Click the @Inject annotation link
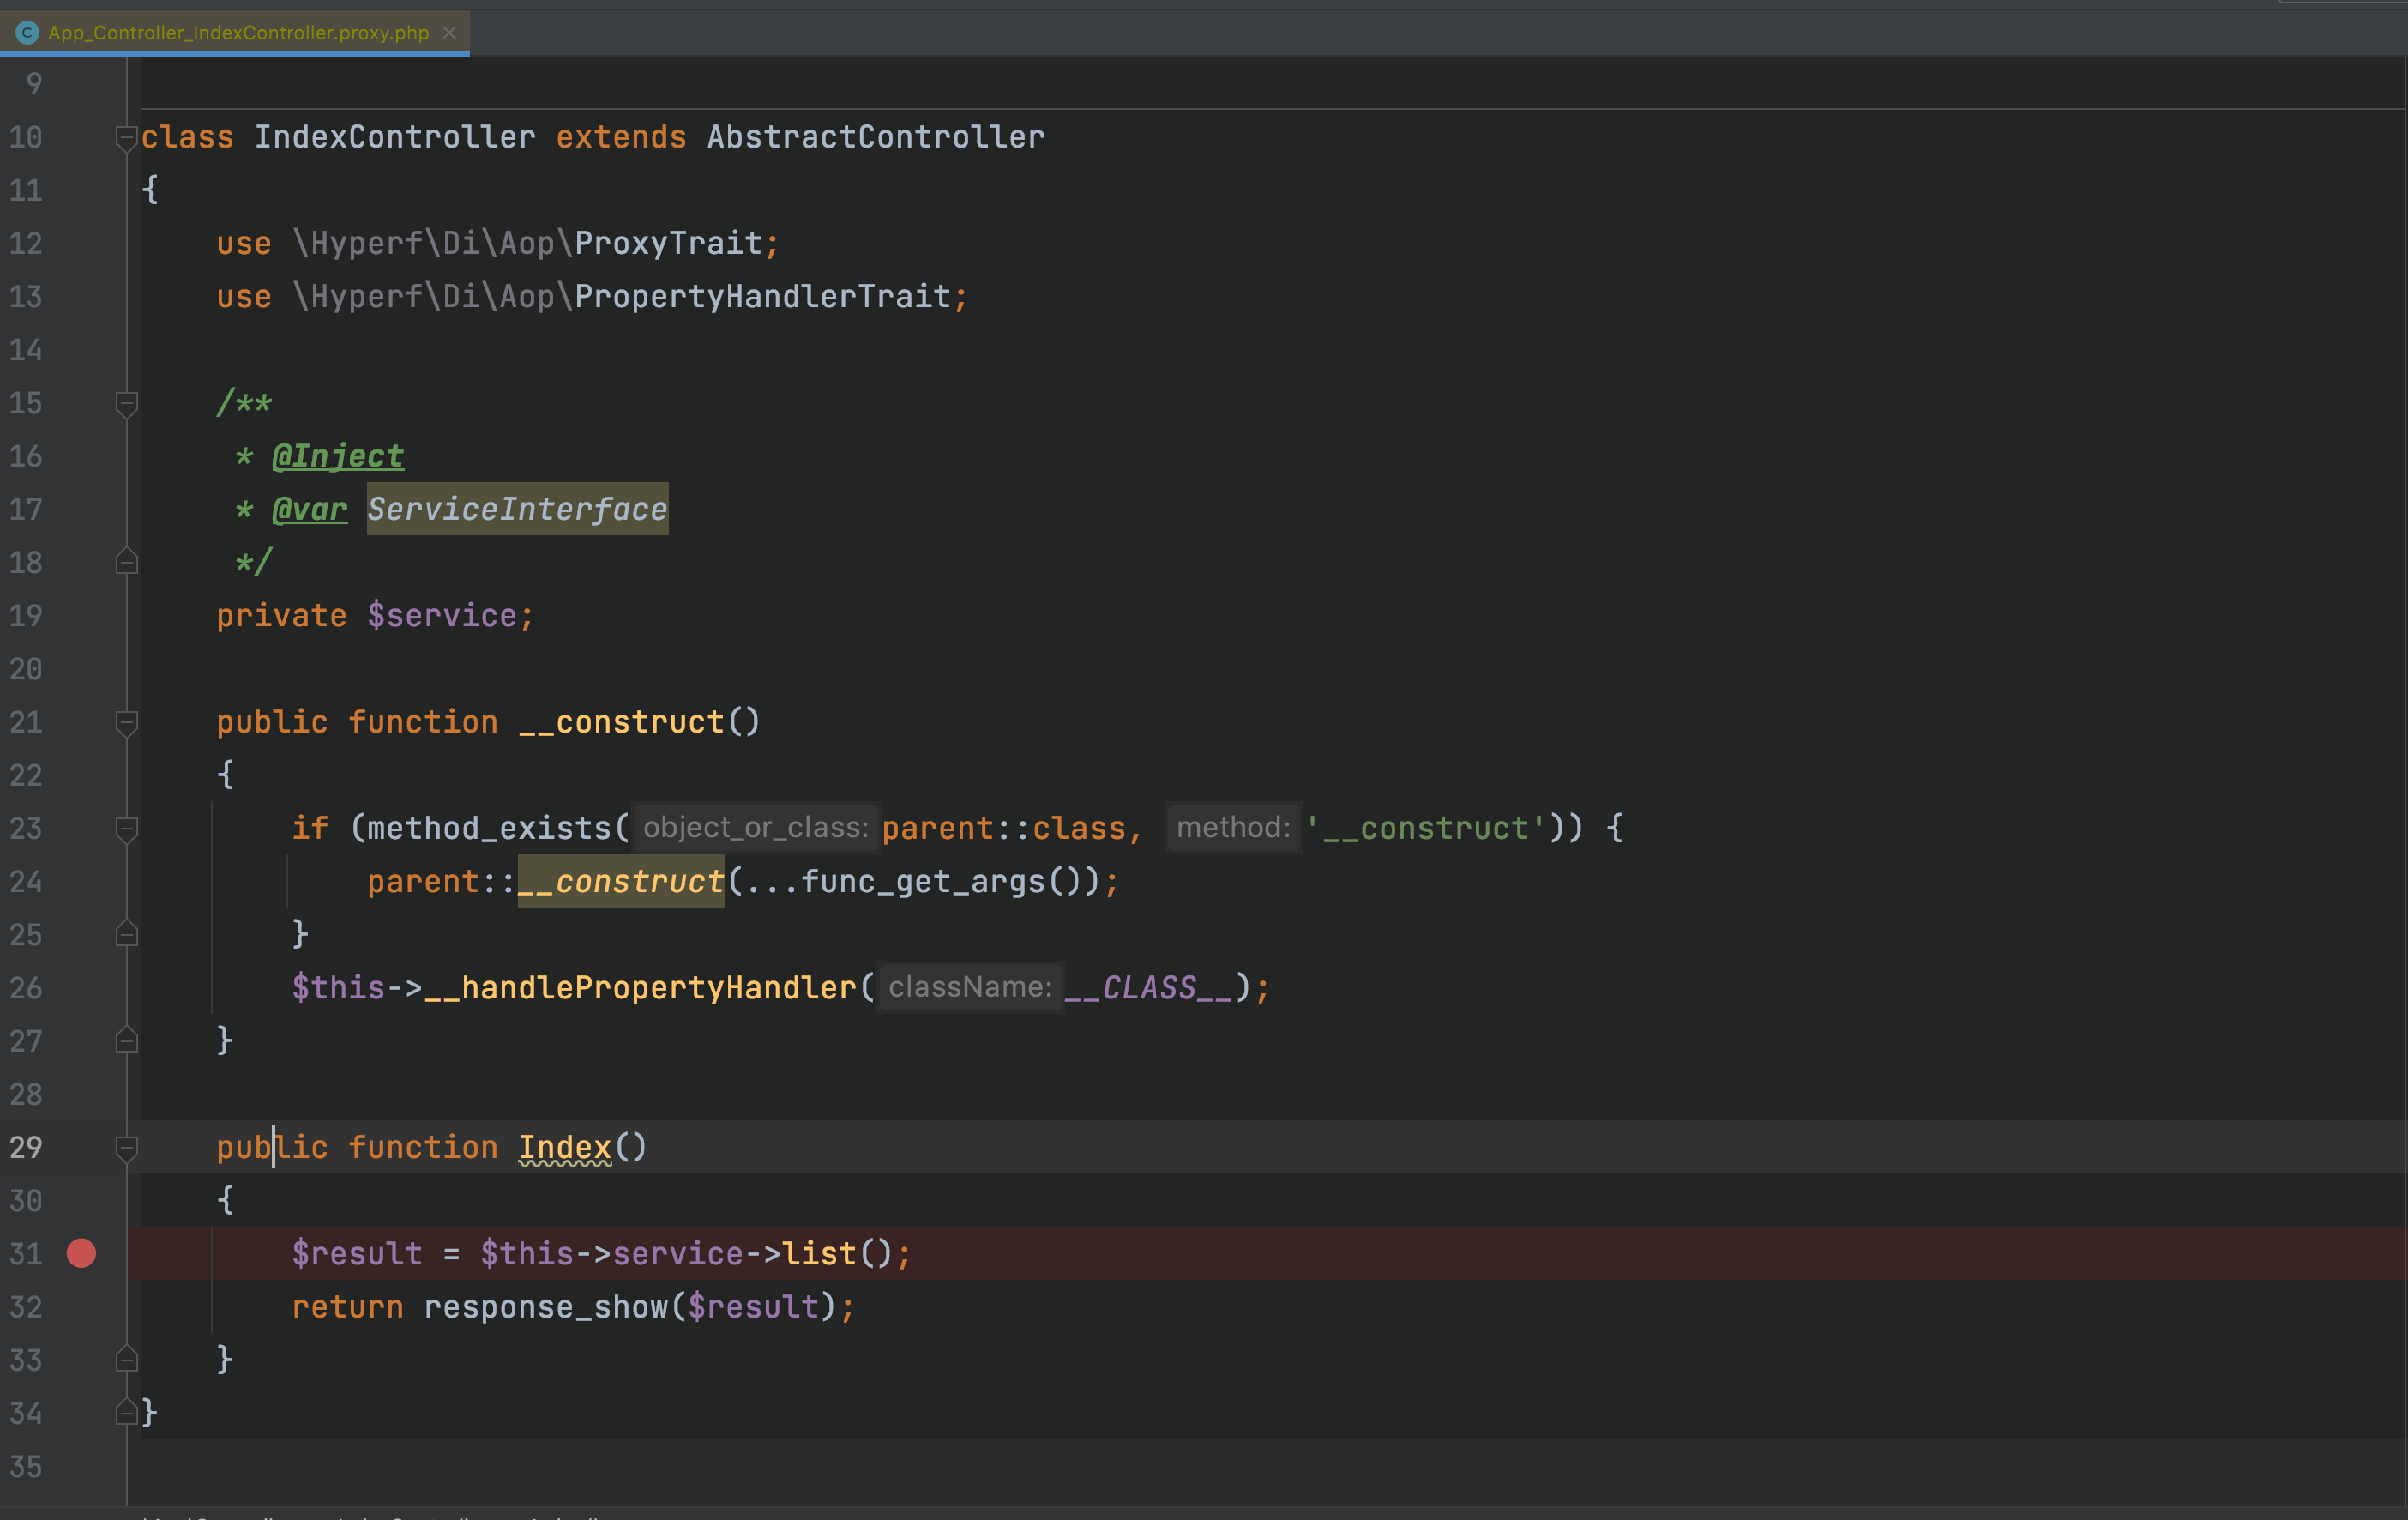The image size is (2408, 1520). [x=338, y=456]
